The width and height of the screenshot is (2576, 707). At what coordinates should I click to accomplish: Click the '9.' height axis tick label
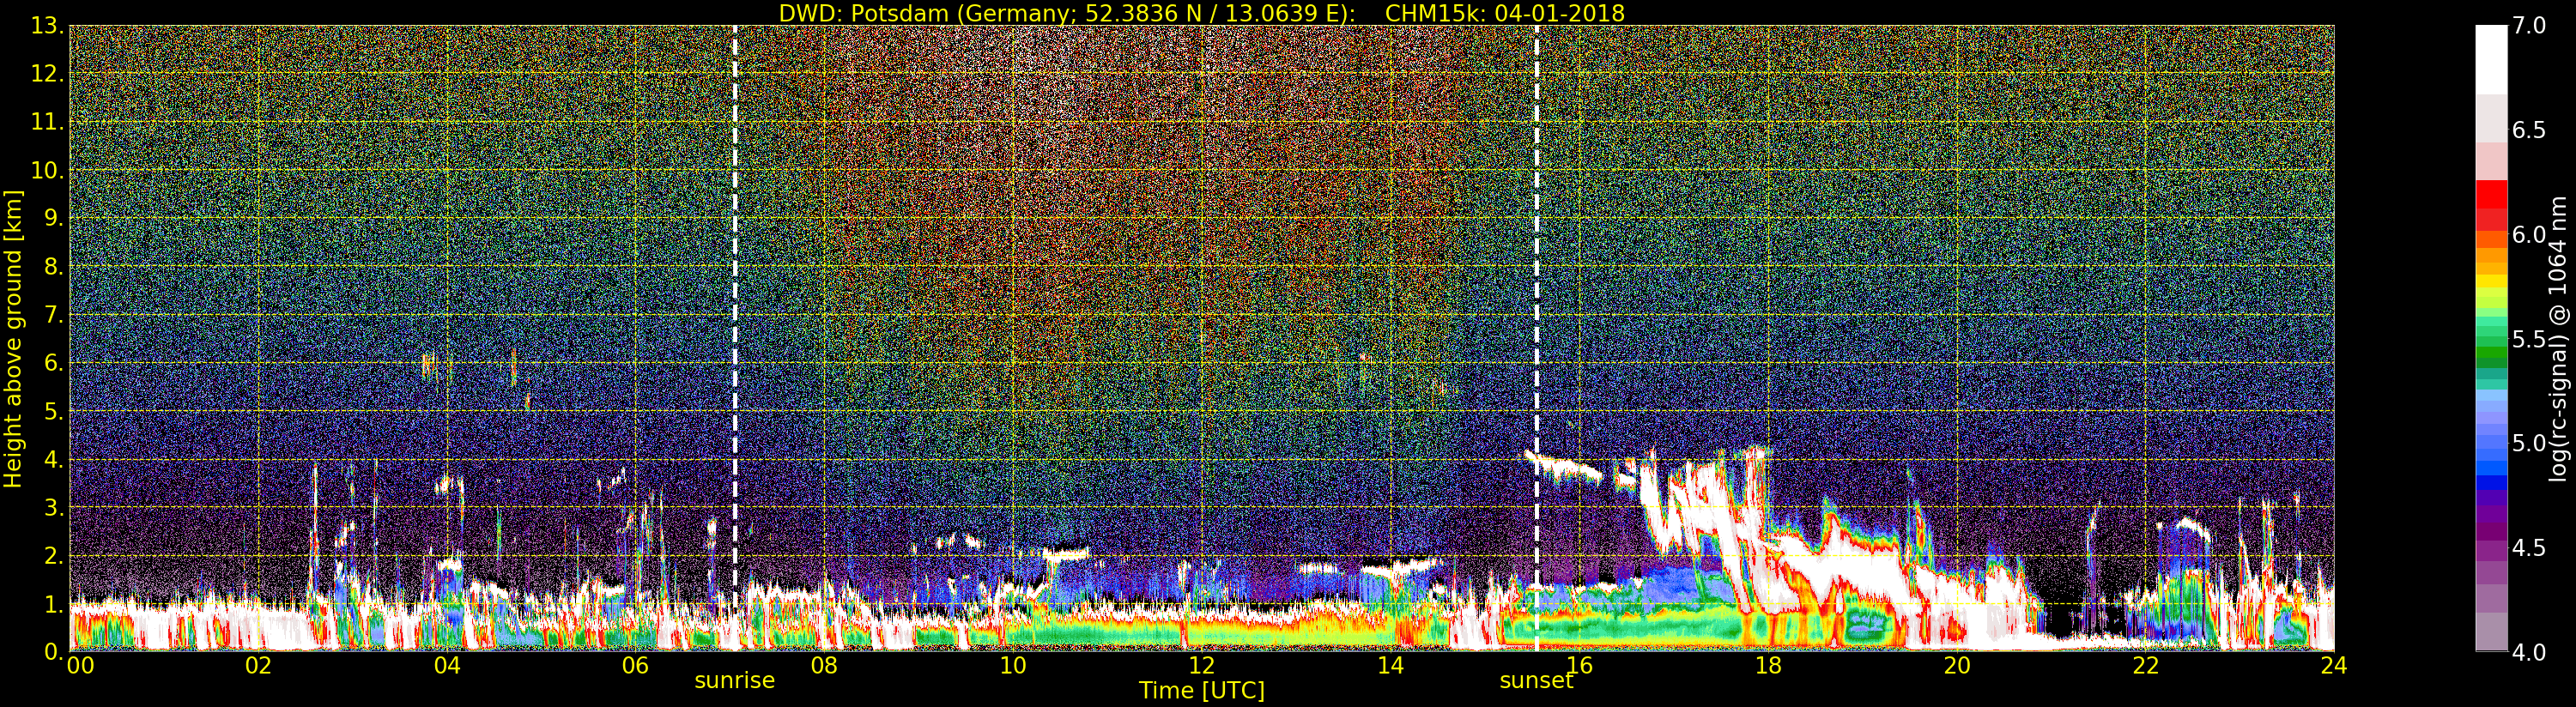[53, 219]
